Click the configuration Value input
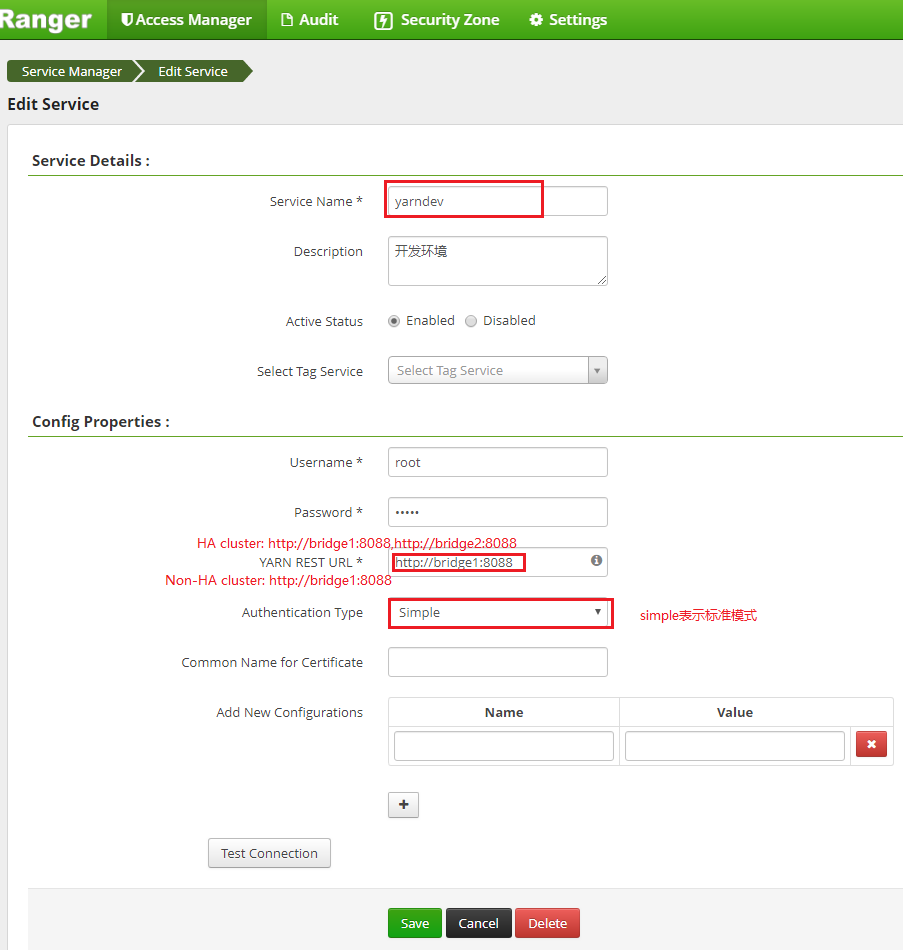This screenshot has width=903, height=950. pyautogui.click(x=735, y=746)
